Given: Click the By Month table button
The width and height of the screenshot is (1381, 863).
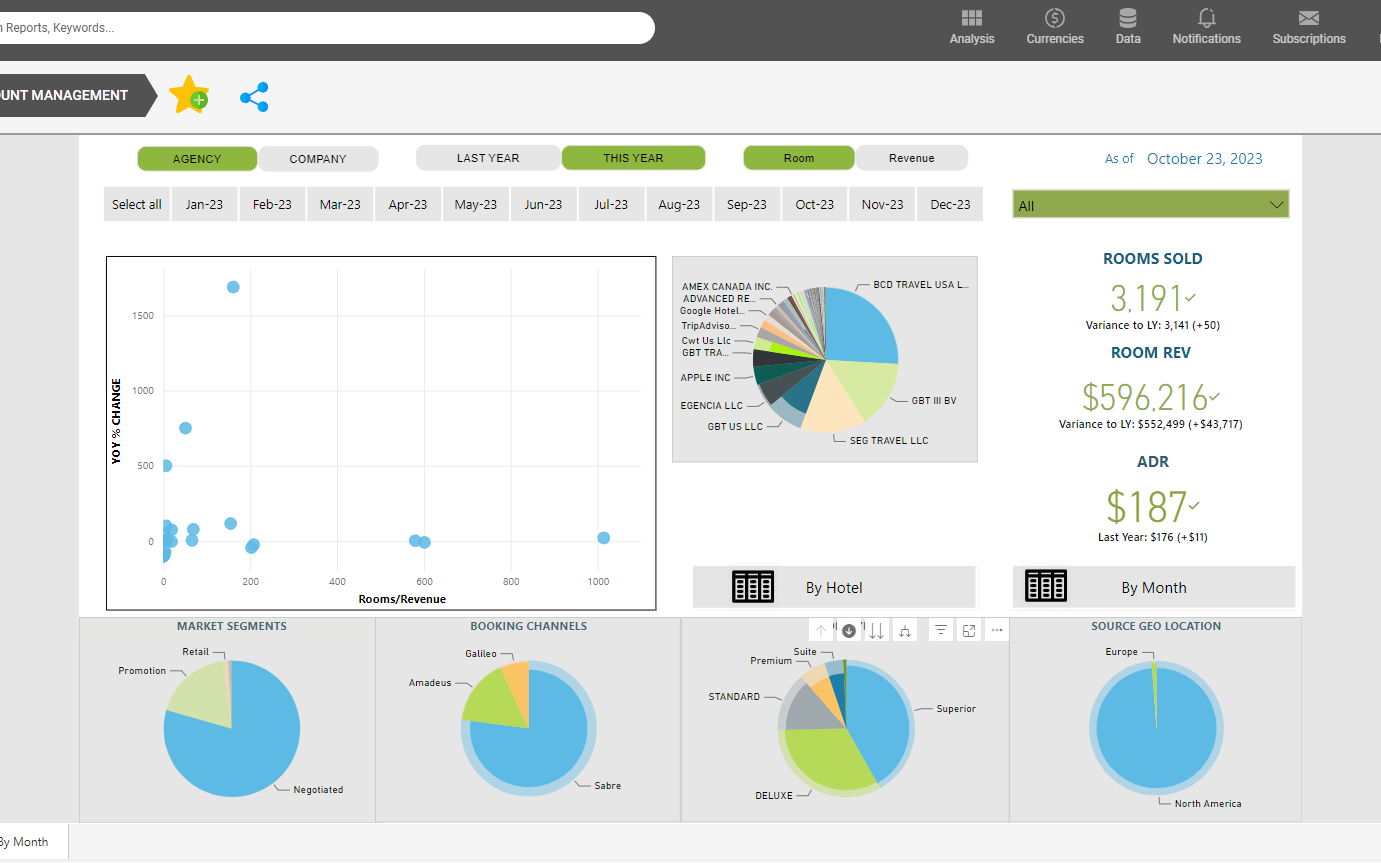Looking at the screenshot, I should tap(1153, 587).
